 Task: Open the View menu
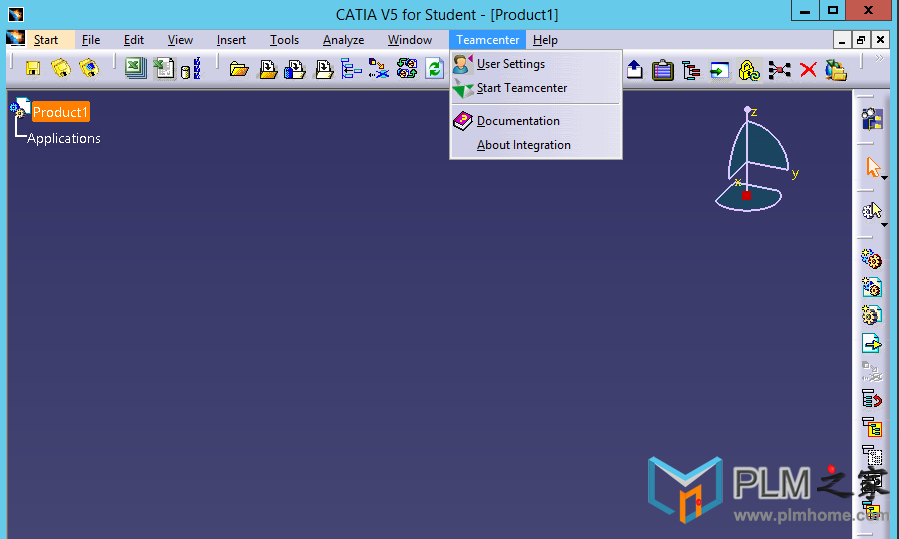(180, 40)
